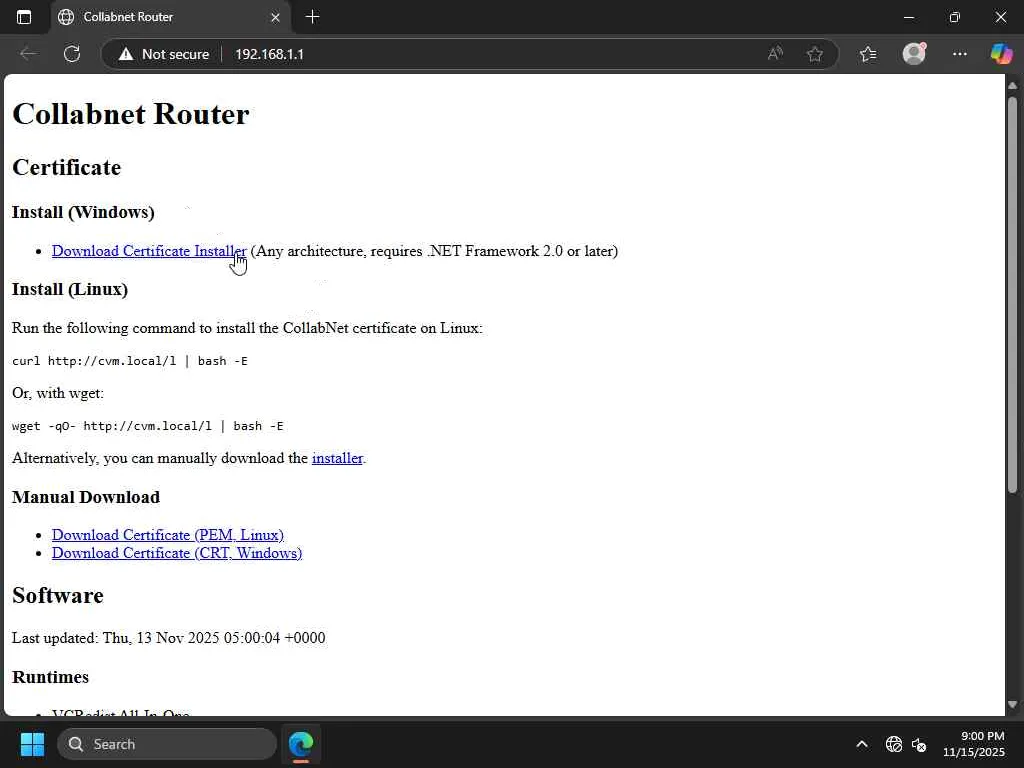The height and width of the screenshot is (768, 1024).
Task: Click Download Certificate Installer link
Action: [x=149, y=251]
